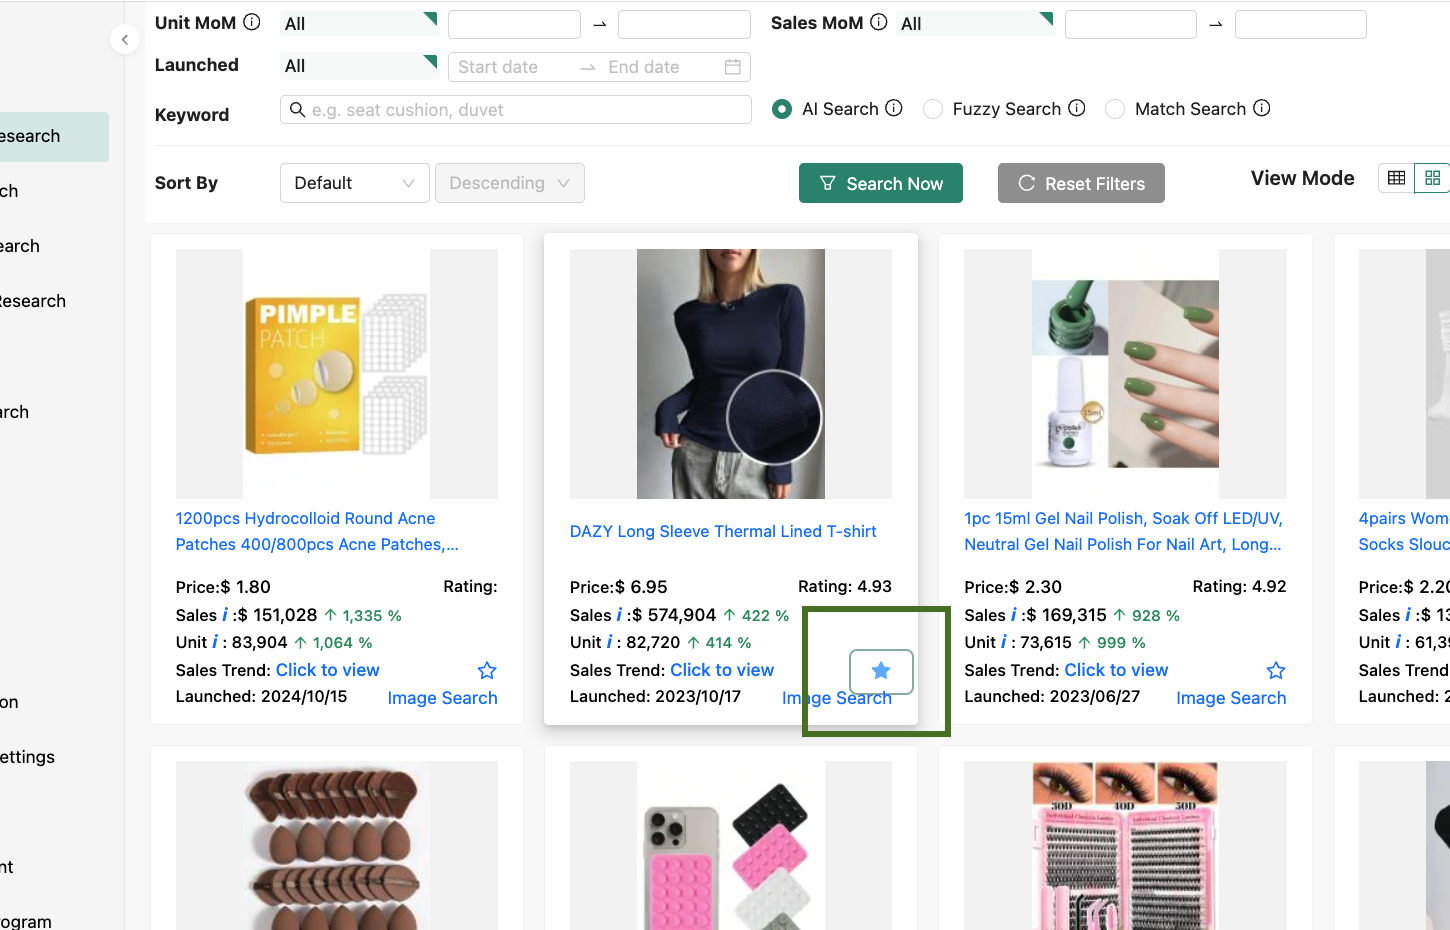Viewport: 1450px width, 930px height.
Task: Open the calendar date picker for Launched
Action: (x=732, y=66)
